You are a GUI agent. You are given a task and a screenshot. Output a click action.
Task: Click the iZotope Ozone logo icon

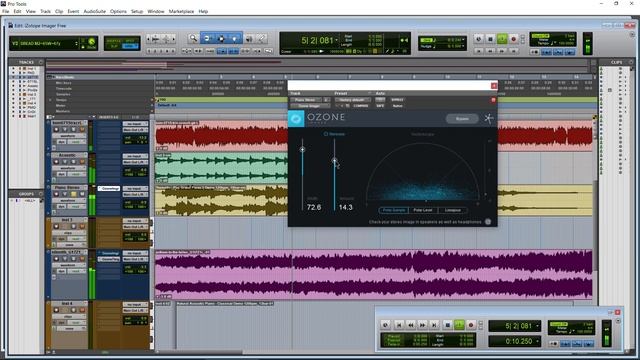[x=296, y=119]
